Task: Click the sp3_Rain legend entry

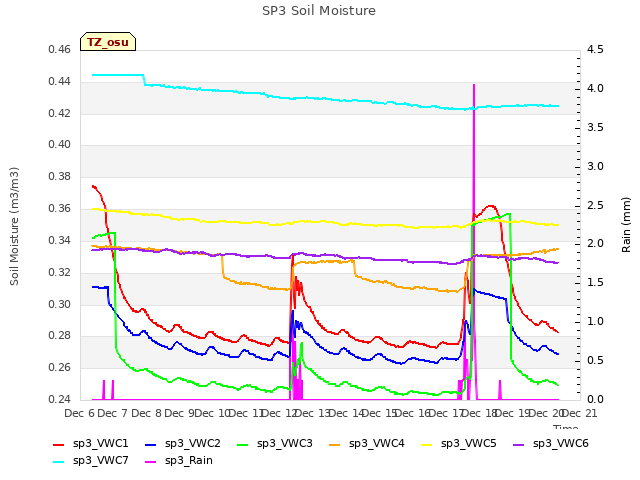Action: [179, 461]
